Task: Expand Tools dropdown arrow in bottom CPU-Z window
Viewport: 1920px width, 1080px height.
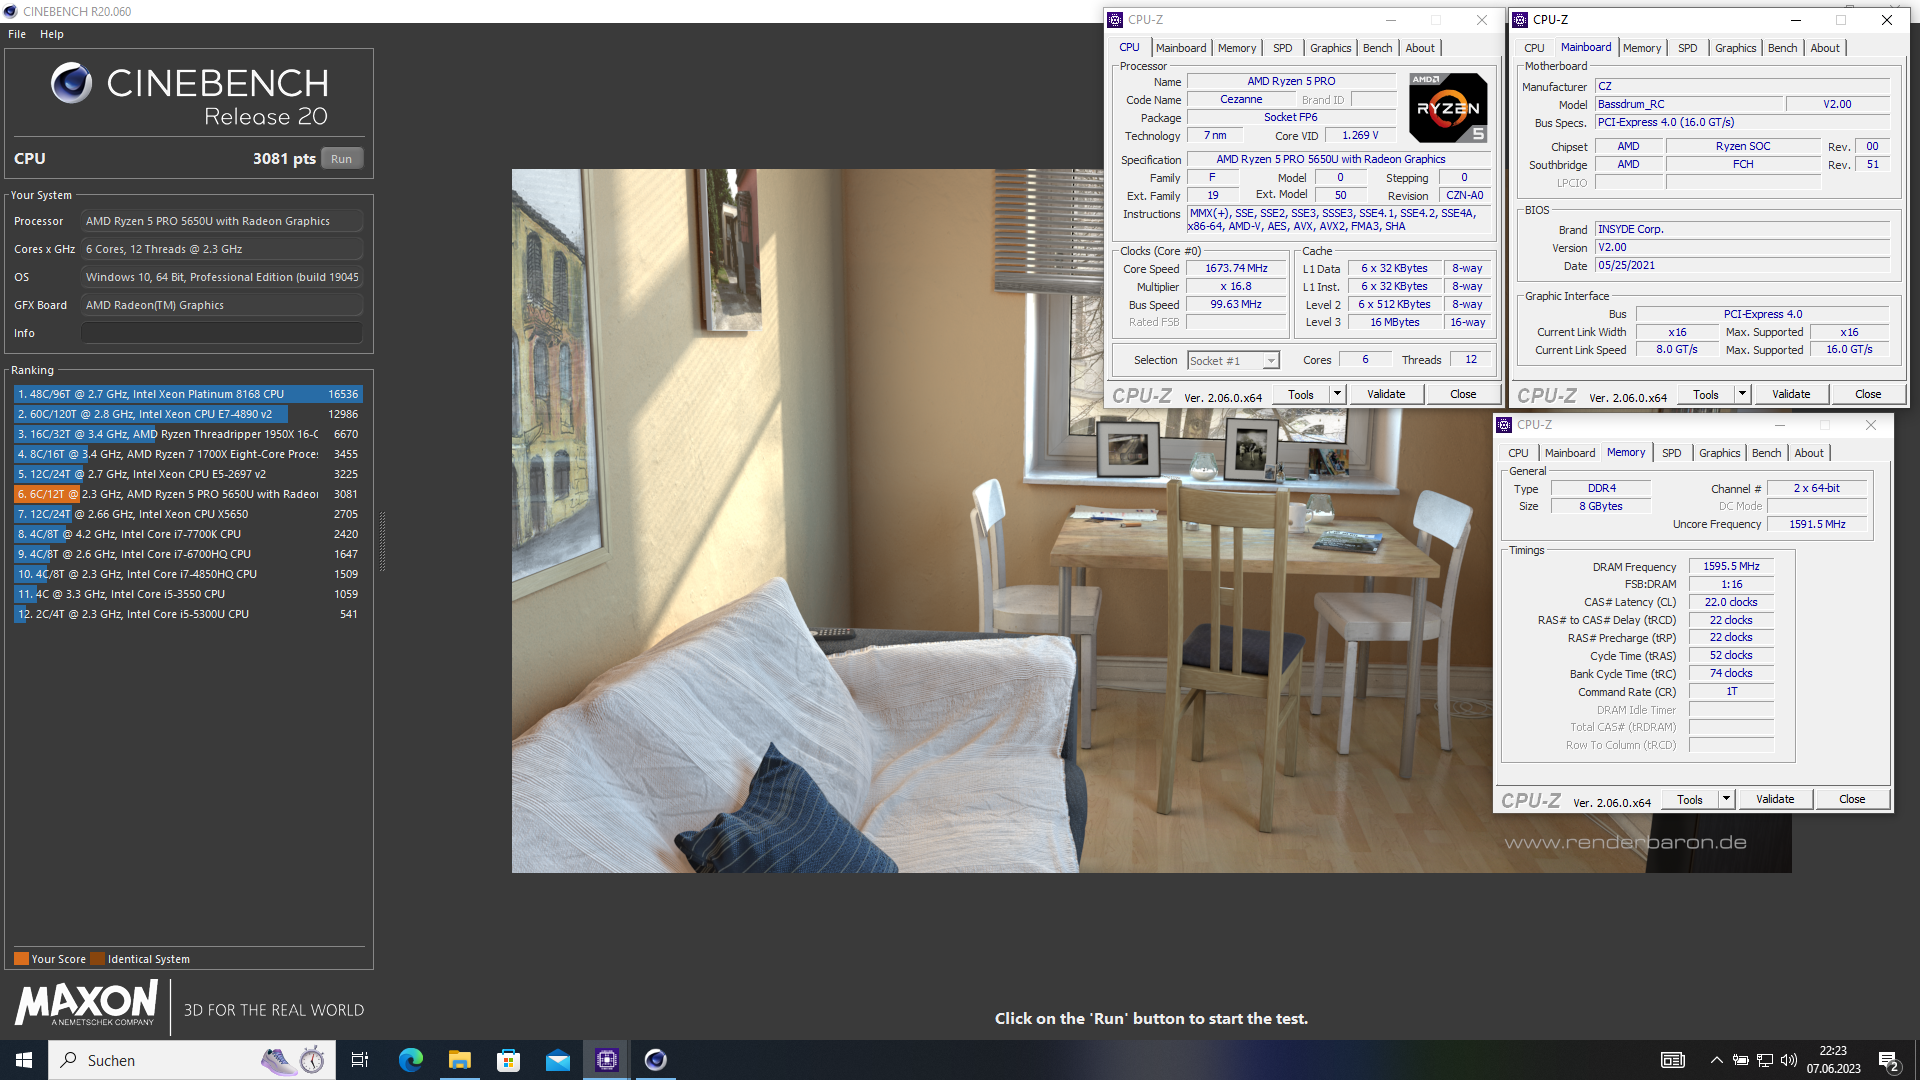Action: tap(1726, 800)
